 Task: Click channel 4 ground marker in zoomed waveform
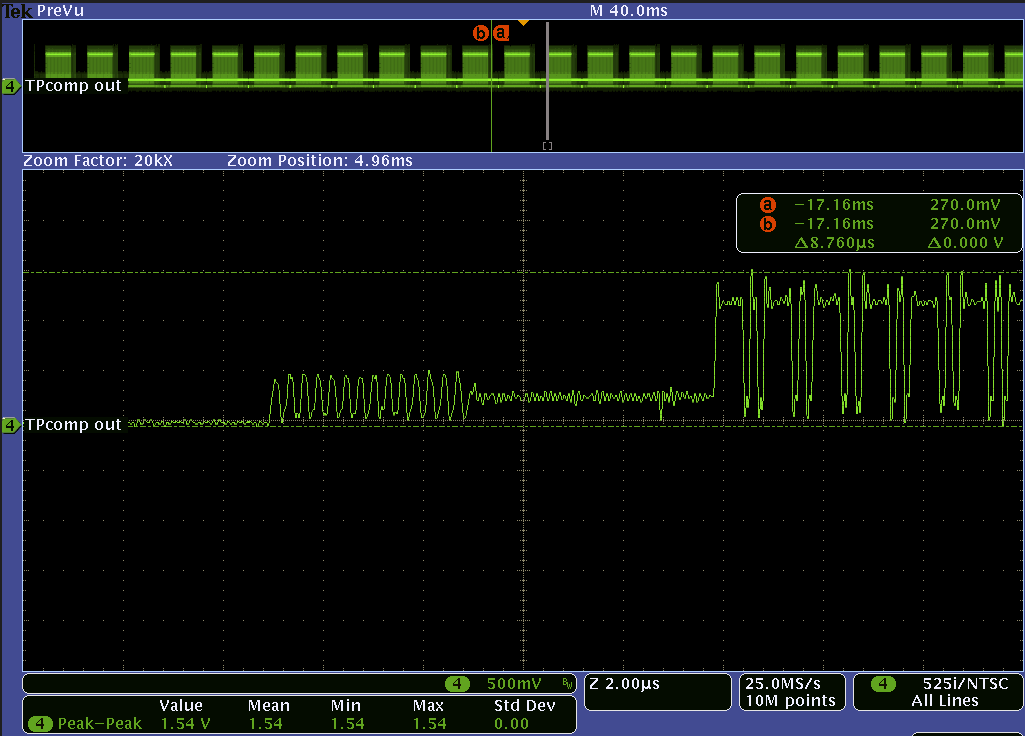tap(11, 425)
